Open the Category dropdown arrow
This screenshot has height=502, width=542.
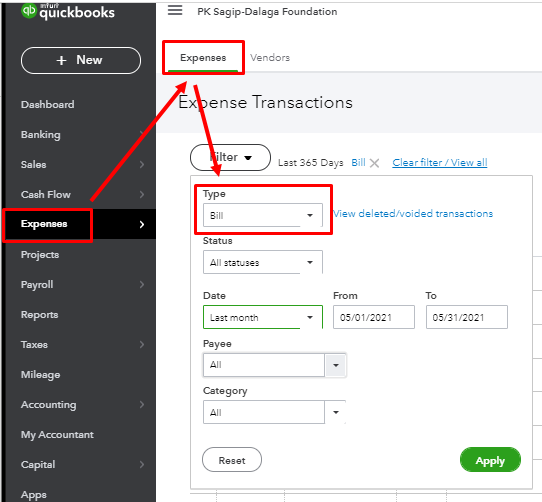pyautogui.click(x=336, y=412)
